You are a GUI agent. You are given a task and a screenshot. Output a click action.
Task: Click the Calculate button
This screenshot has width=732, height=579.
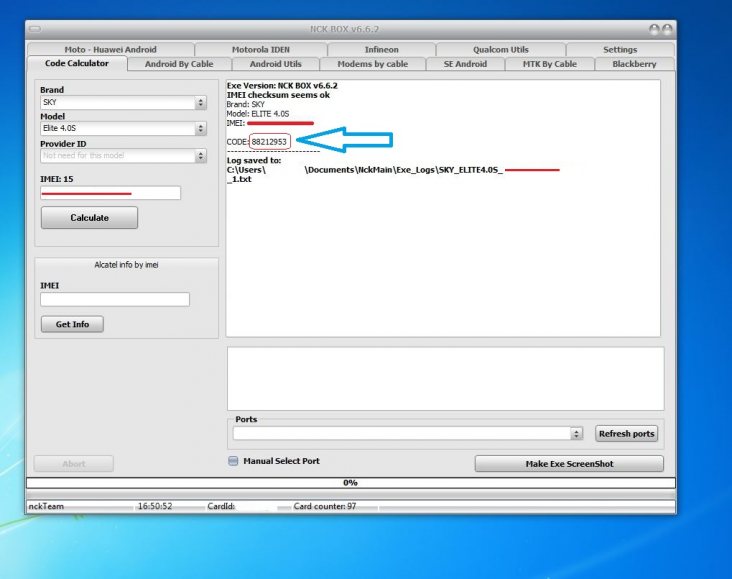89,218
